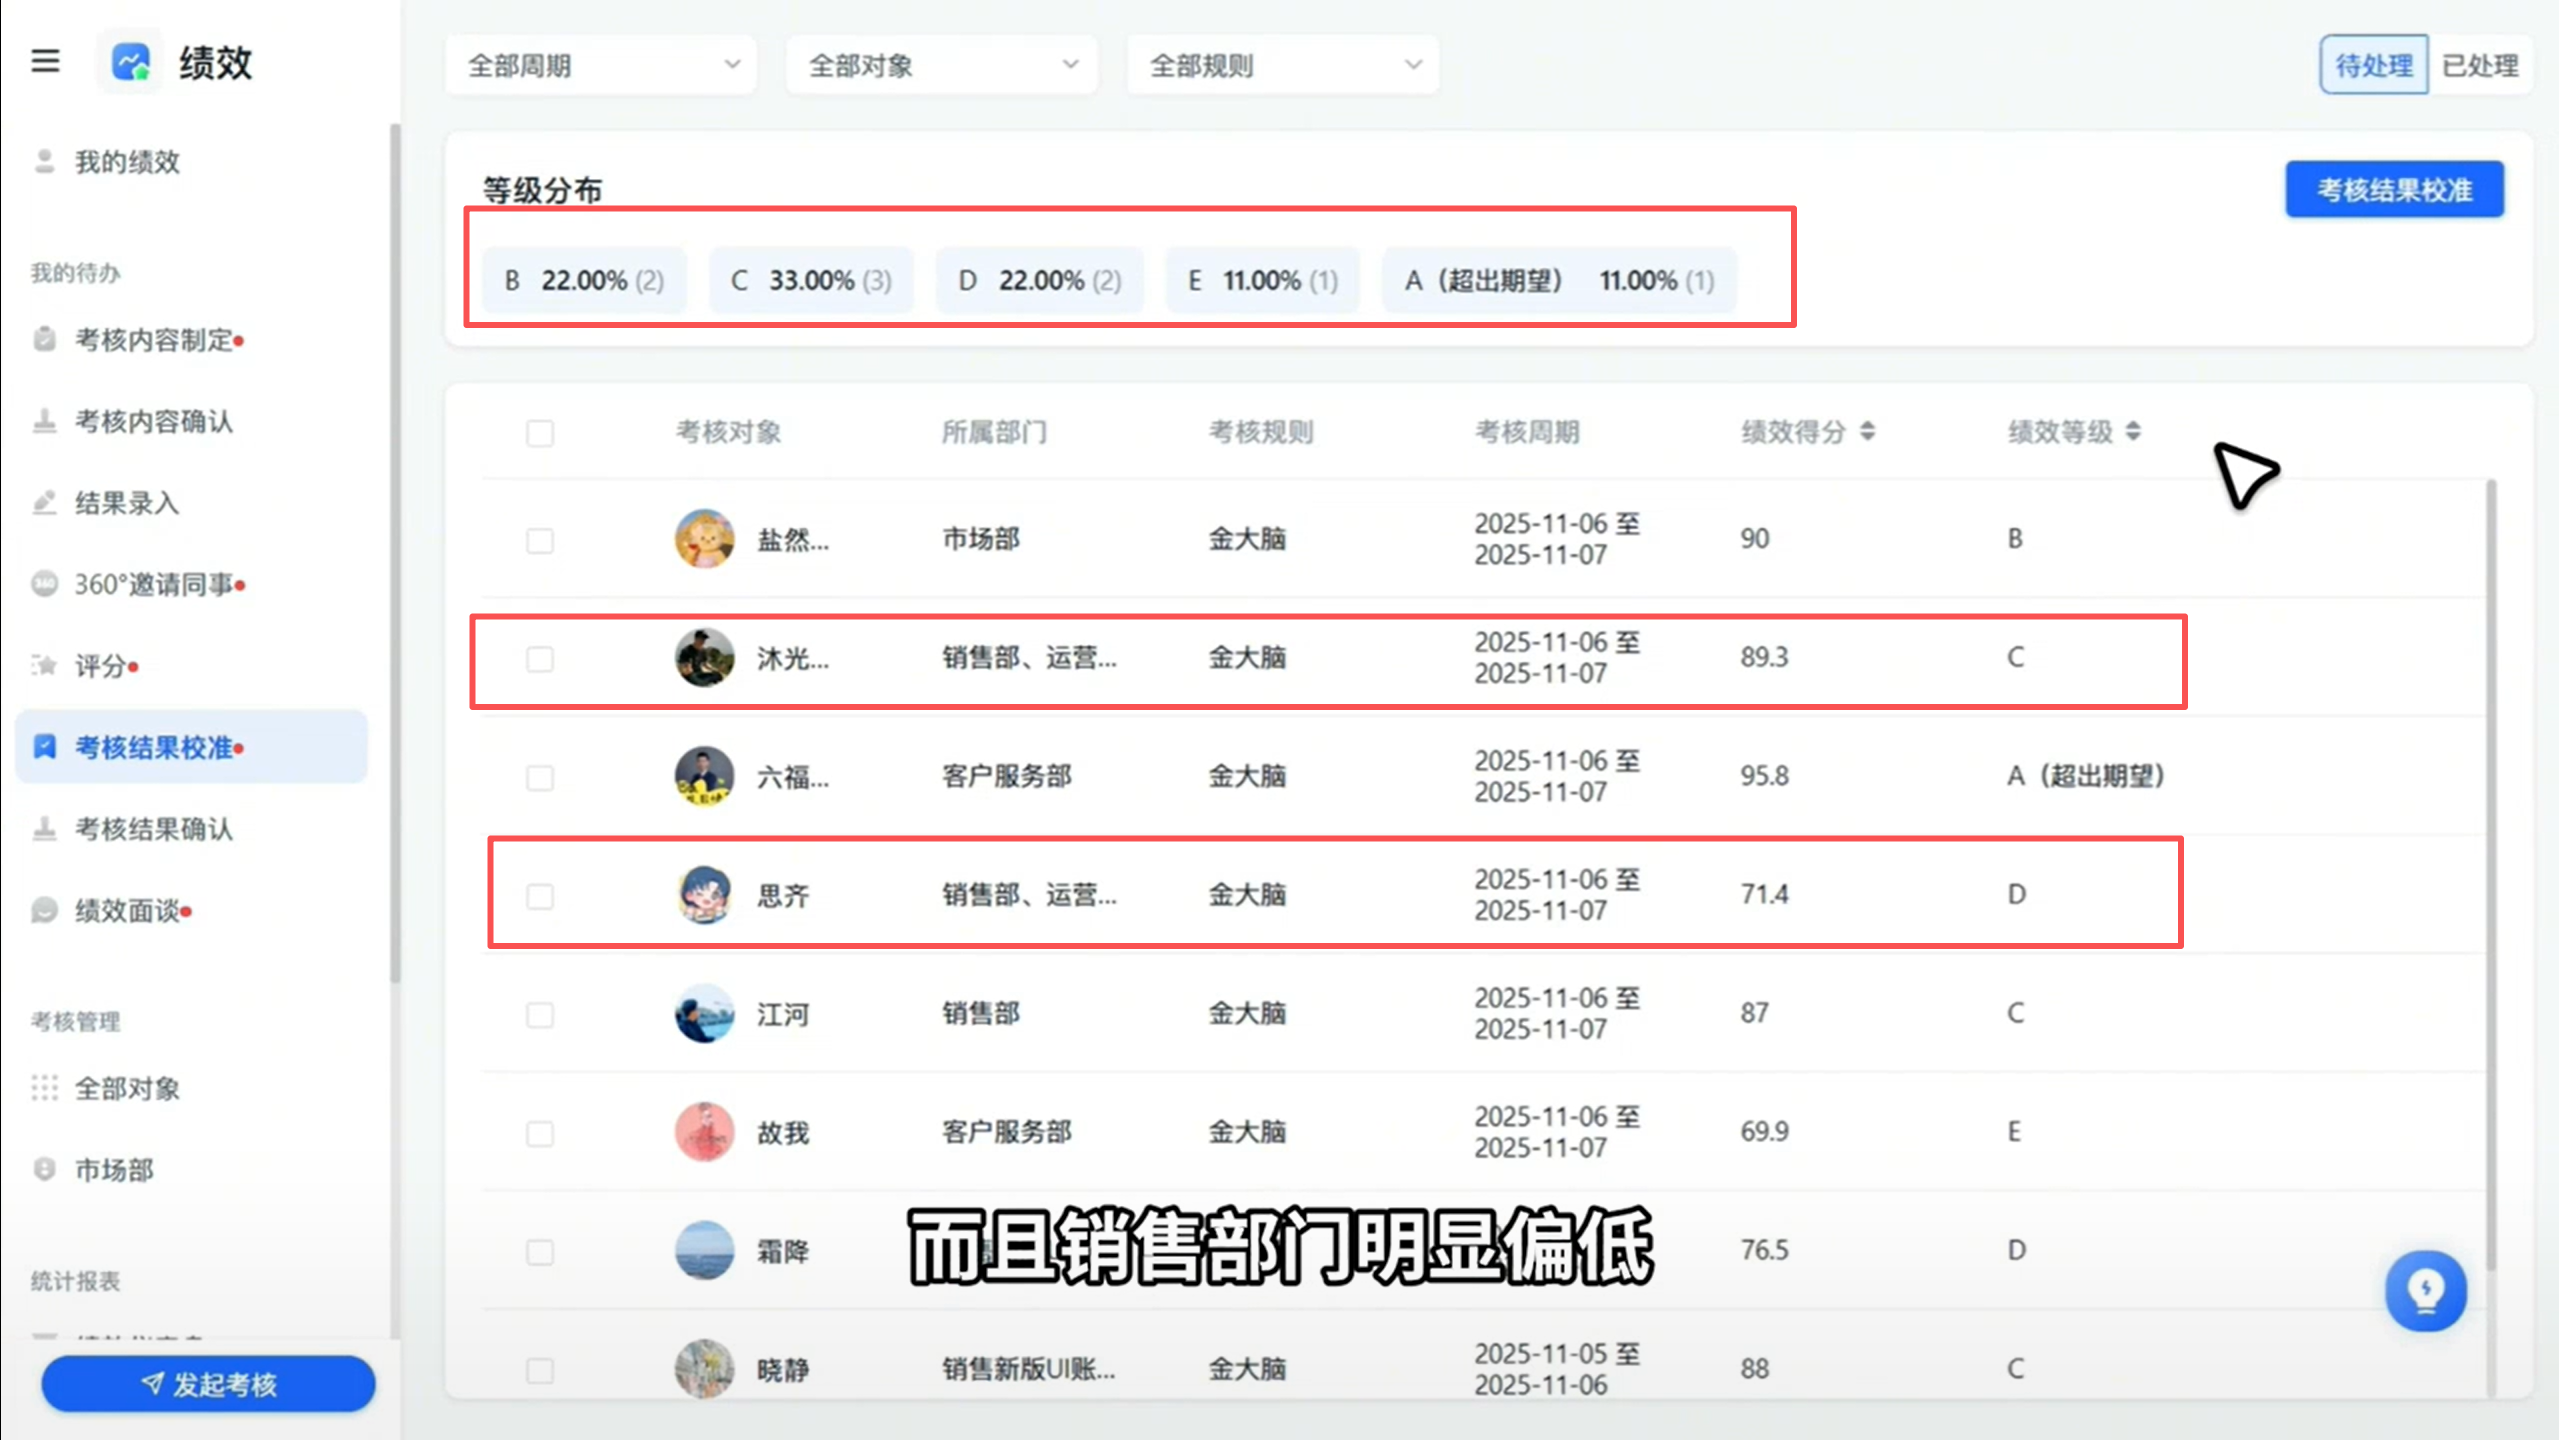Click the 360°邀请同事 icon
2559x1440 pixels.
44,583
